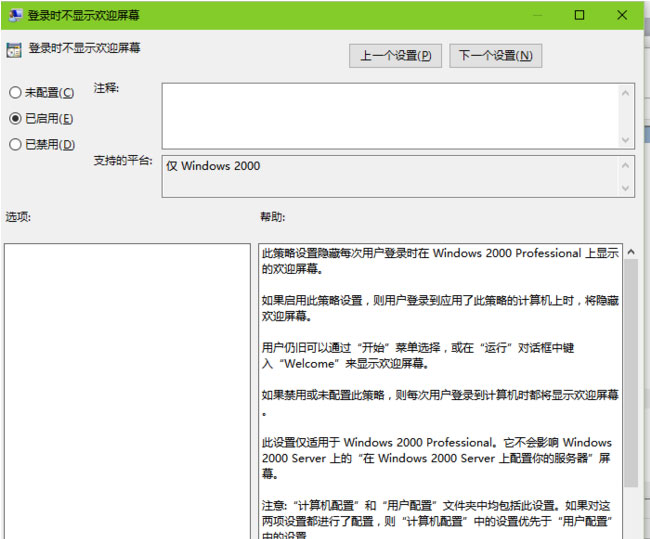
Task: Click the 选项: label
Action: click(x=18, y=216)
